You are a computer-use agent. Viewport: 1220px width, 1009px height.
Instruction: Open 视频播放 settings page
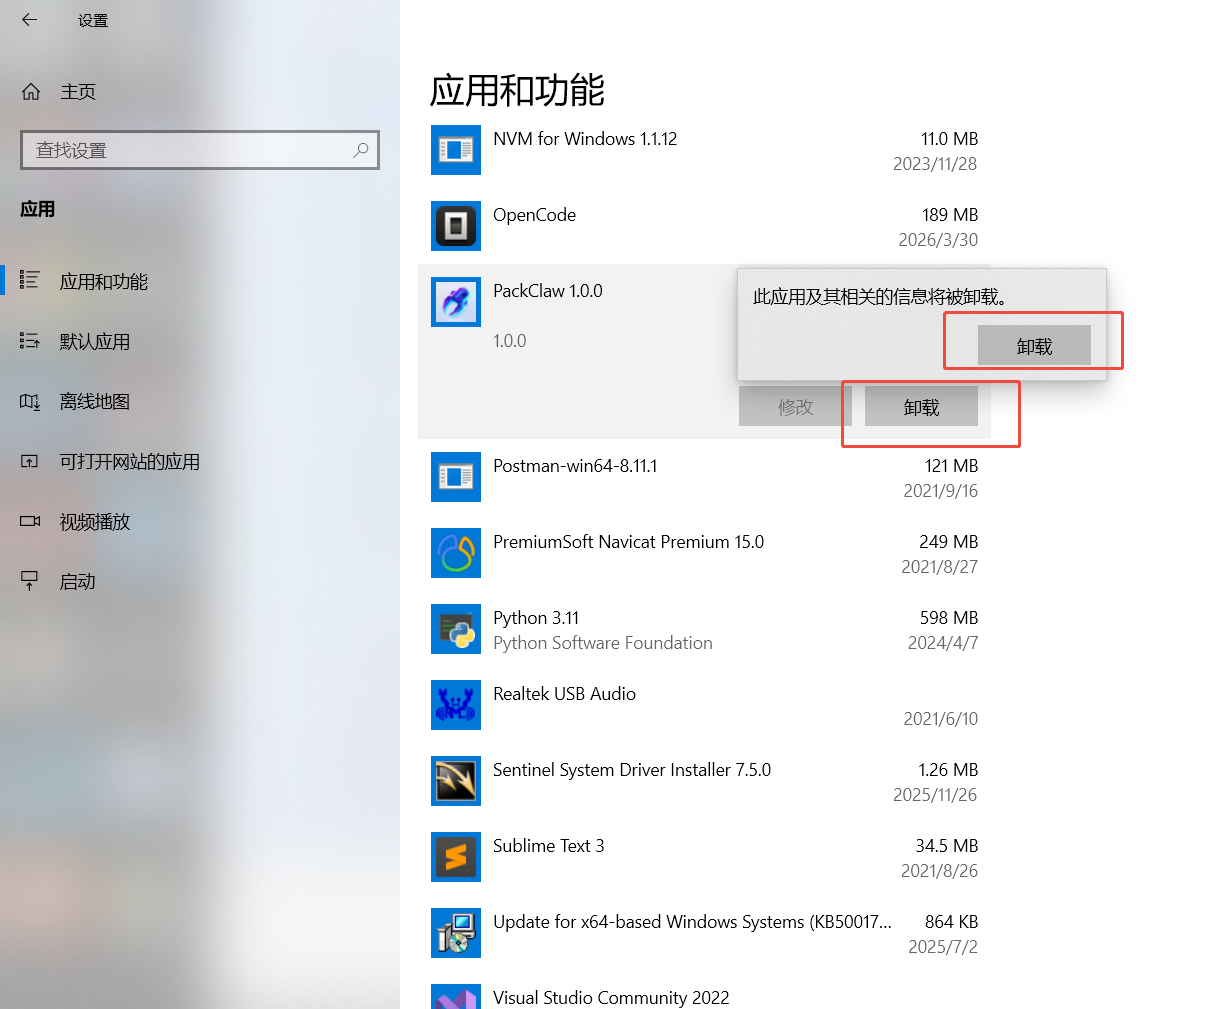point(95,522)
